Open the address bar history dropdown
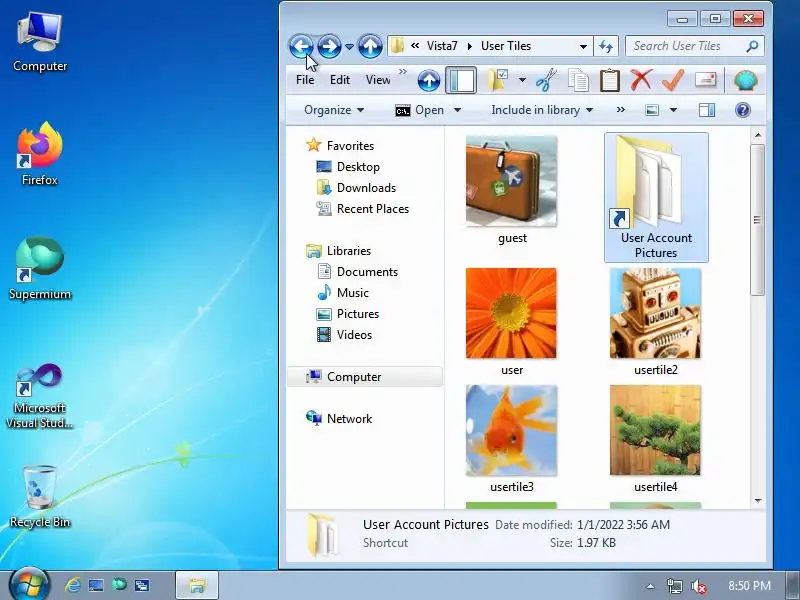 point(583,46)
